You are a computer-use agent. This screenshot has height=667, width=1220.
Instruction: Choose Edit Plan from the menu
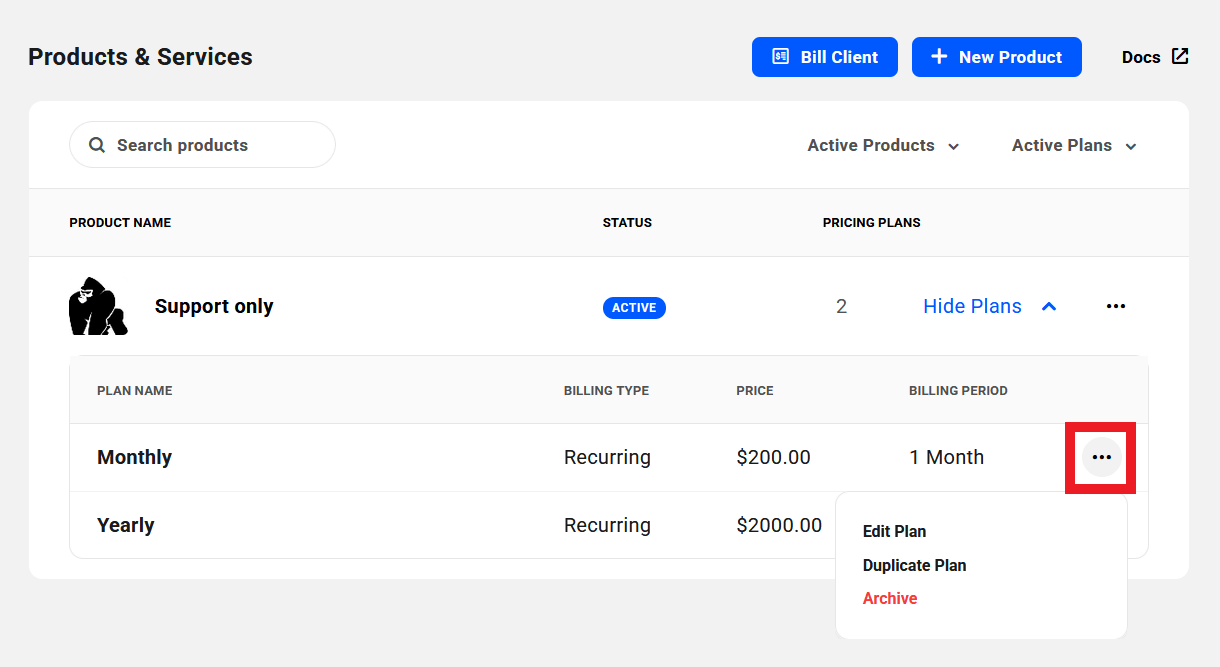tap(894, 532)
